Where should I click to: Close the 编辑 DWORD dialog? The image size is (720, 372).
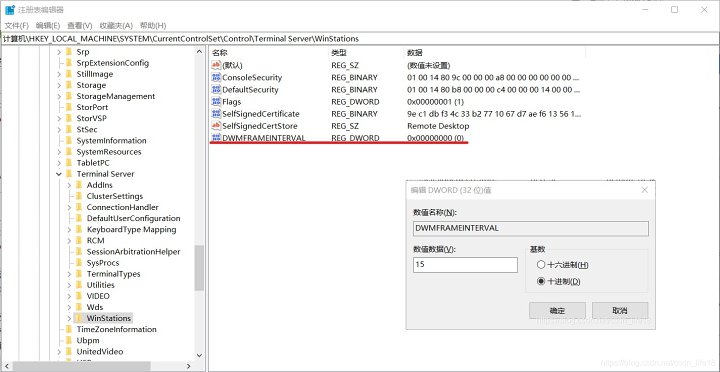coord(645,190)
